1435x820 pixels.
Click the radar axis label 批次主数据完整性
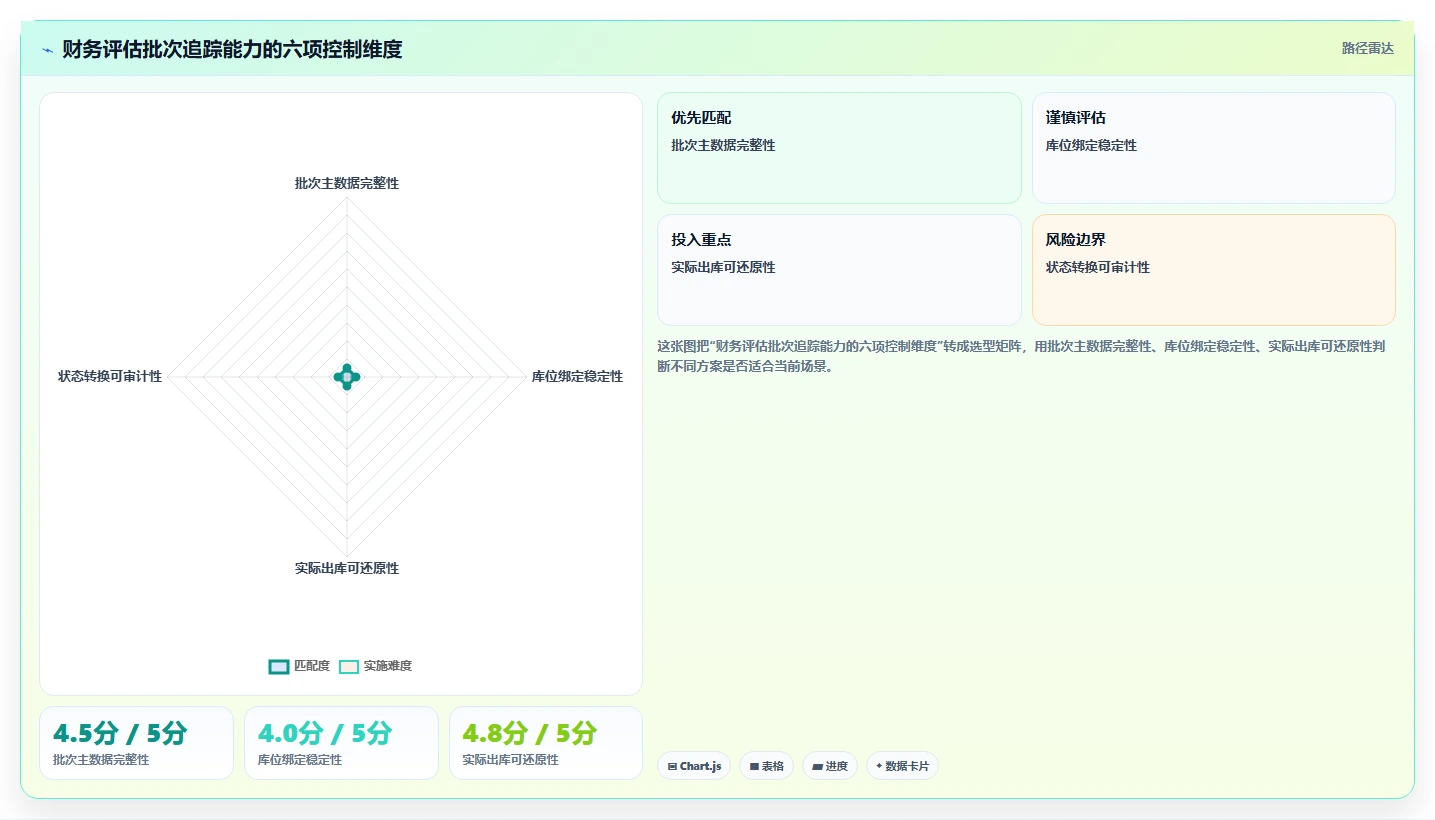(x=347, y=183)
